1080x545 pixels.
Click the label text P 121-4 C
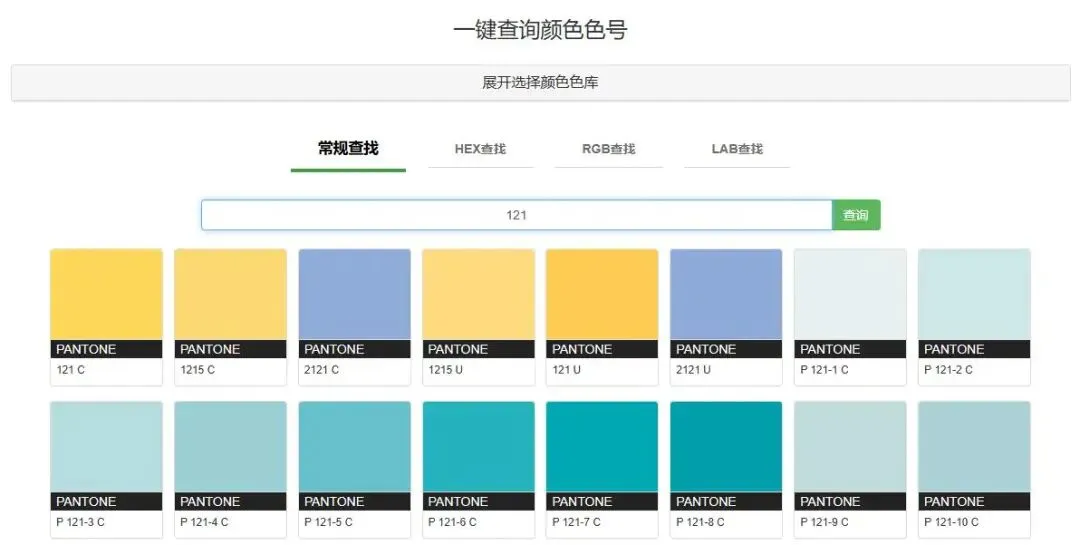(x=205, y=522)
